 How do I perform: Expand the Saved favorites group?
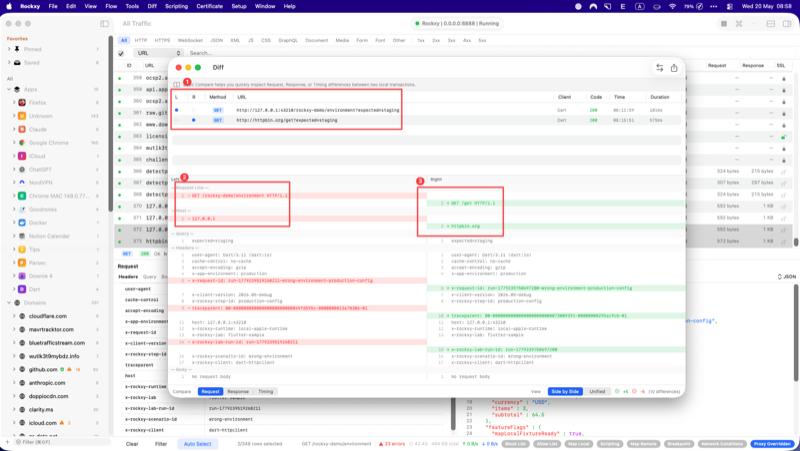click(9, 63)
